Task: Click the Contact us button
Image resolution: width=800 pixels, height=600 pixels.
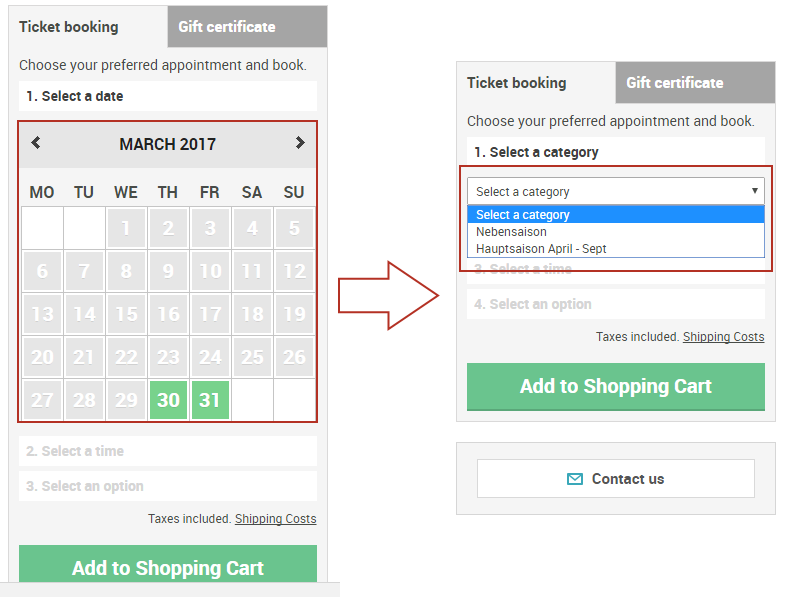Action: (x=615, y=479)
